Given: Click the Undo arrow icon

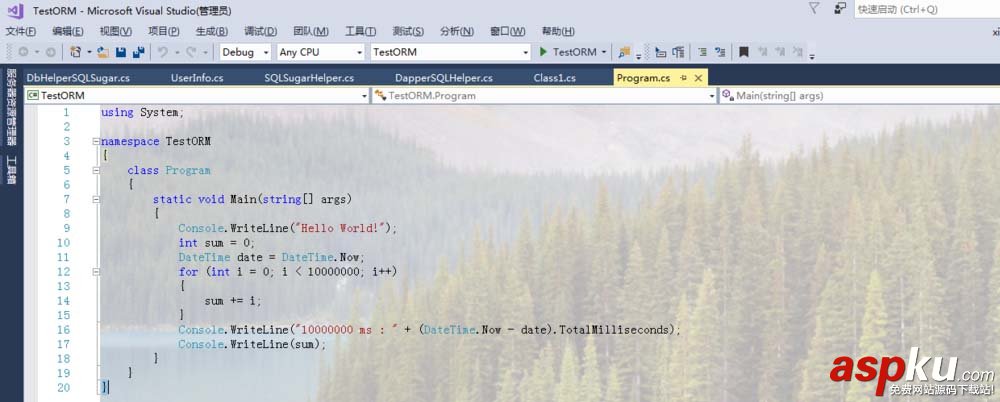Looking at the screenshot, I should coord(163,52).
